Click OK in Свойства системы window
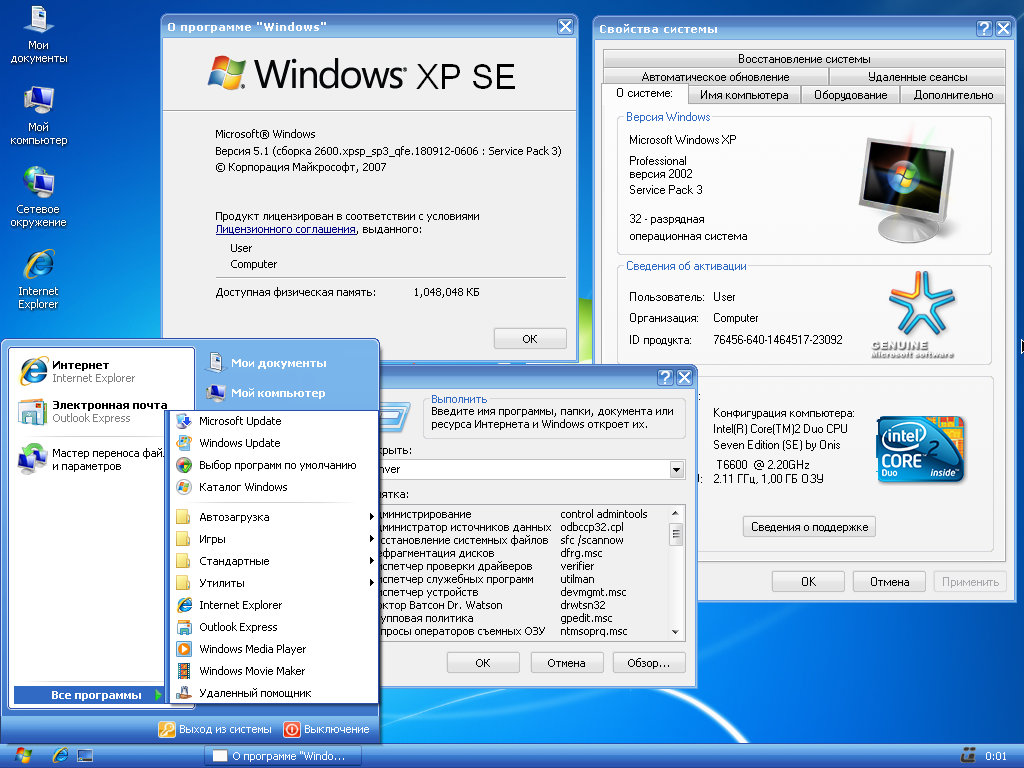 tap(808, 582)
